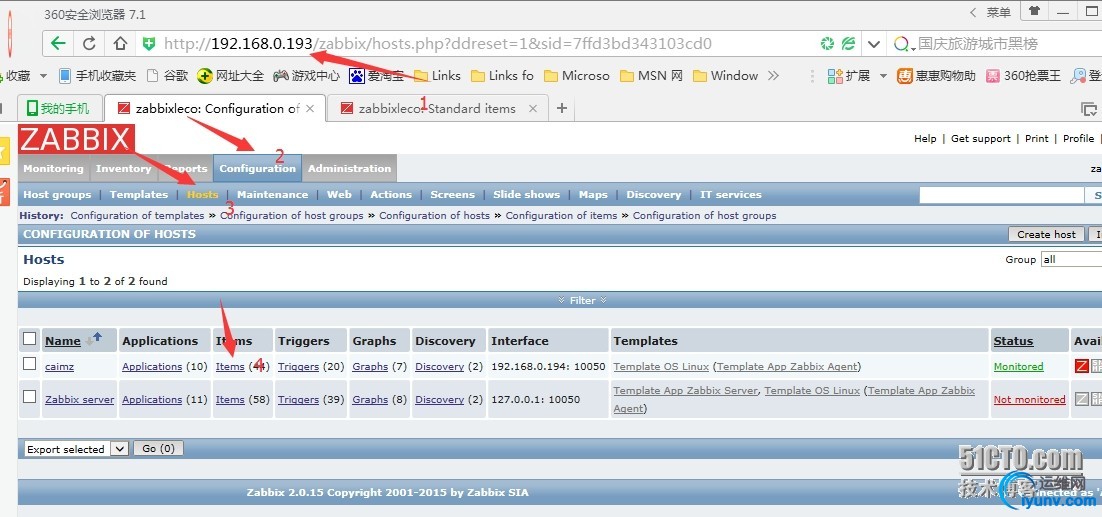Expand the 扩展 dropdown arrow
The image size is (1102, 517).
click(883, 76)
